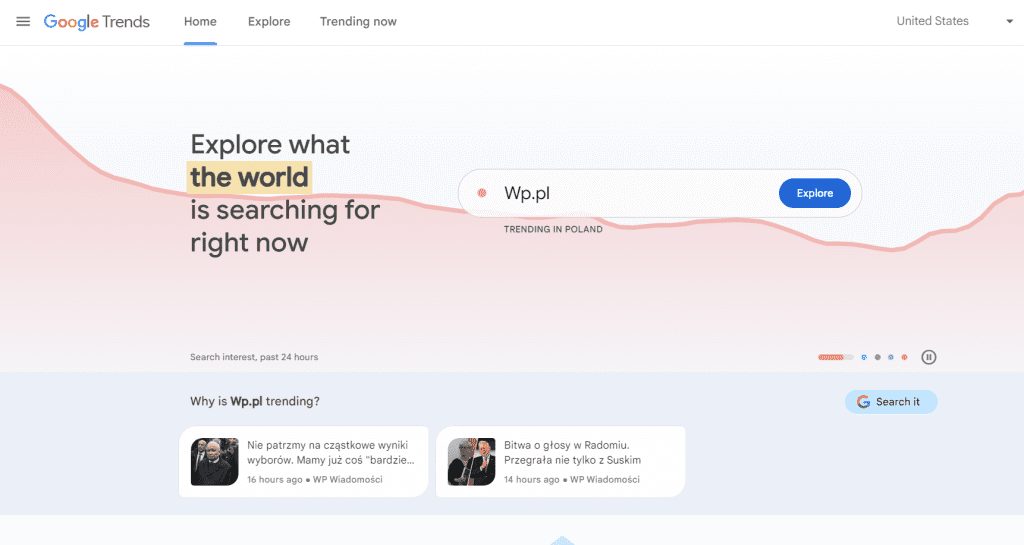Click the red dot icon beside Wp.pl
This screenshot has width=1024, height=545.
pos(482,193)
